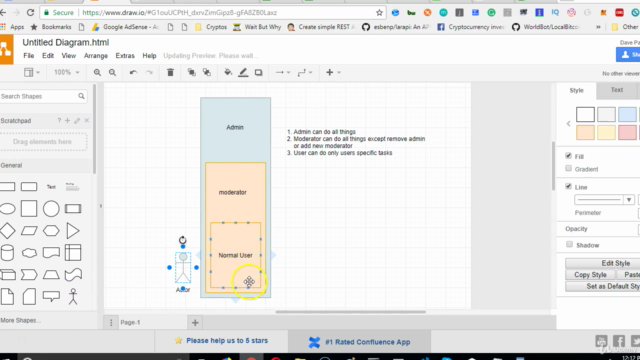Reload the browser page

click(30, 13)
